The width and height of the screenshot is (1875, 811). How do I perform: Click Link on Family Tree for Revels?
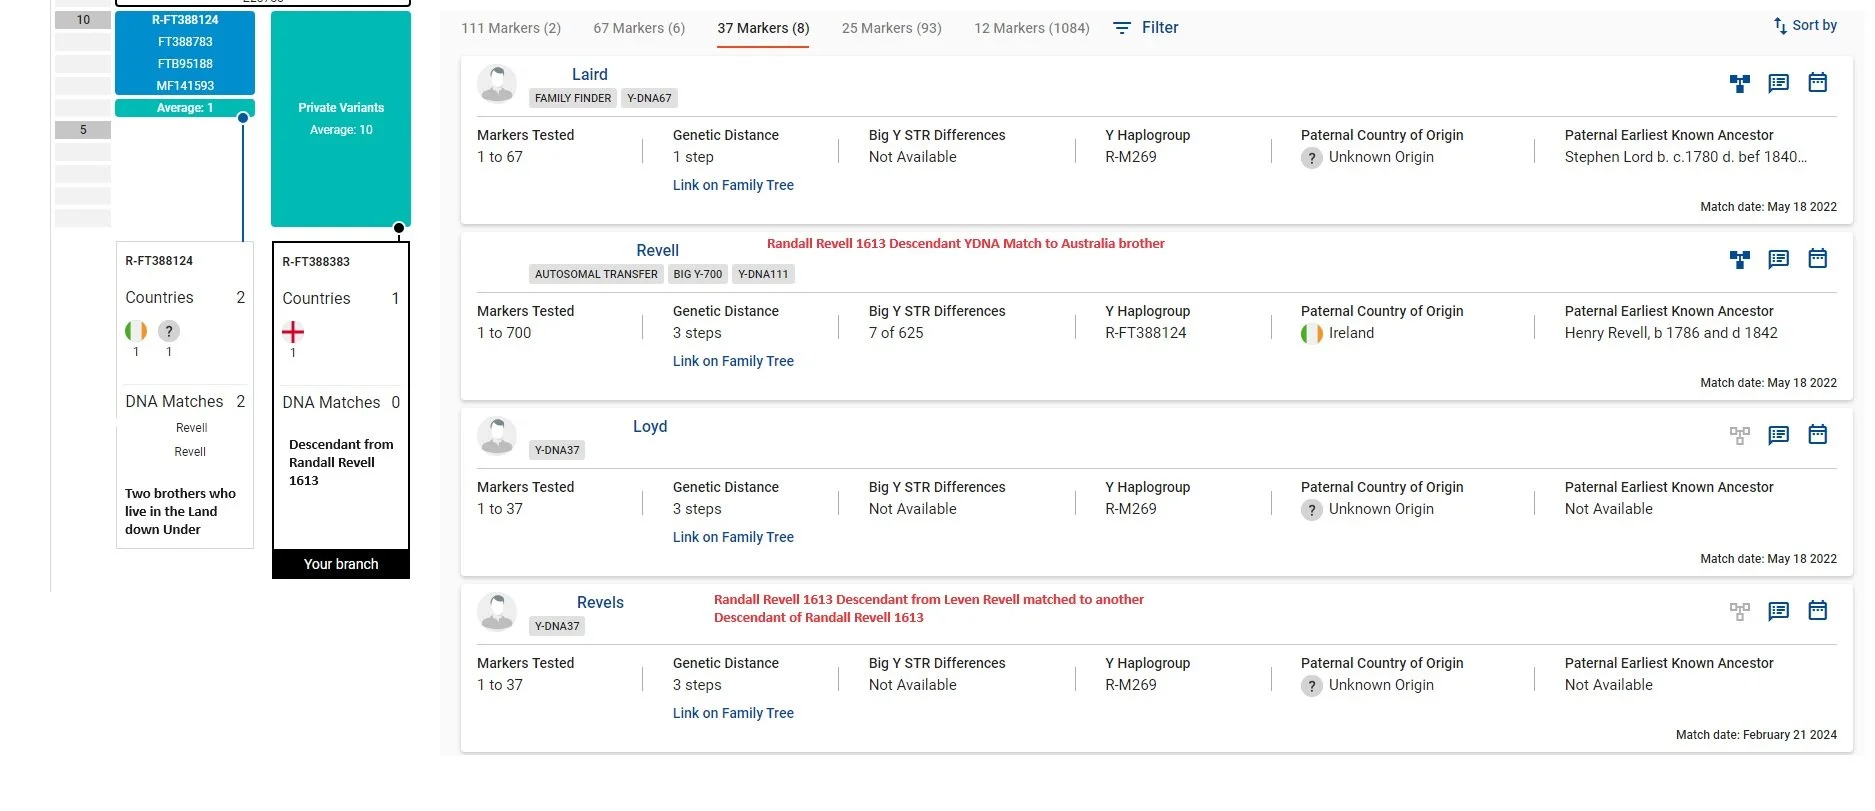point(733,713)
